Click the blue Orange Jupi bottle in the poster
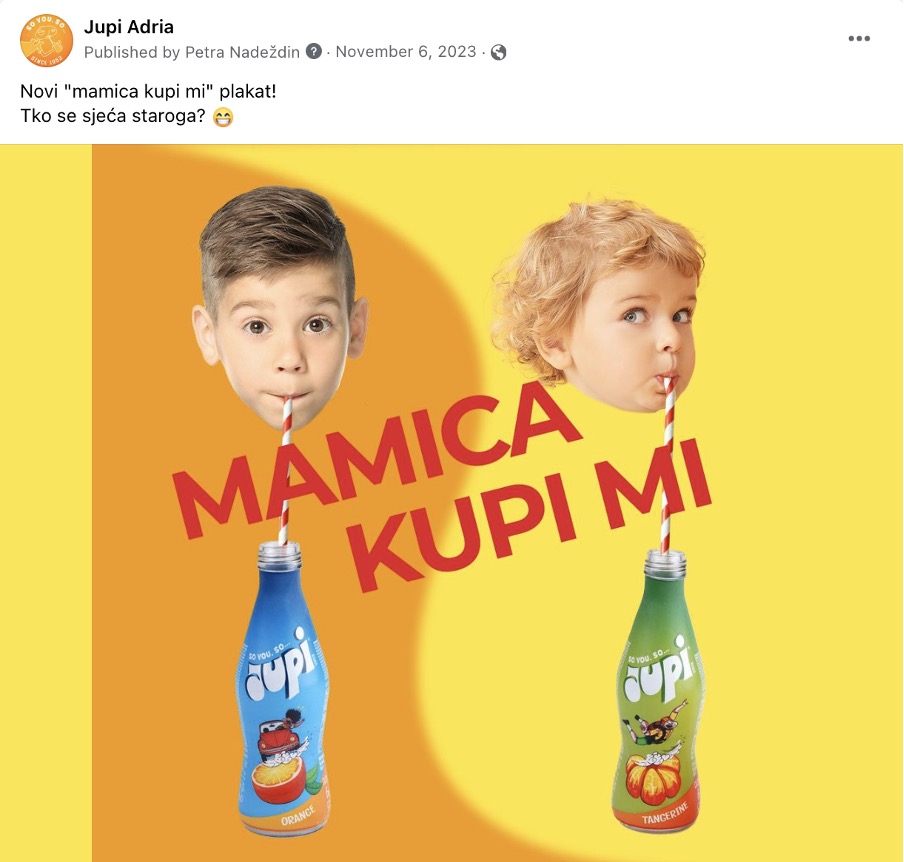The height and width of the screenshot is (862, 904). click(282, 689)
